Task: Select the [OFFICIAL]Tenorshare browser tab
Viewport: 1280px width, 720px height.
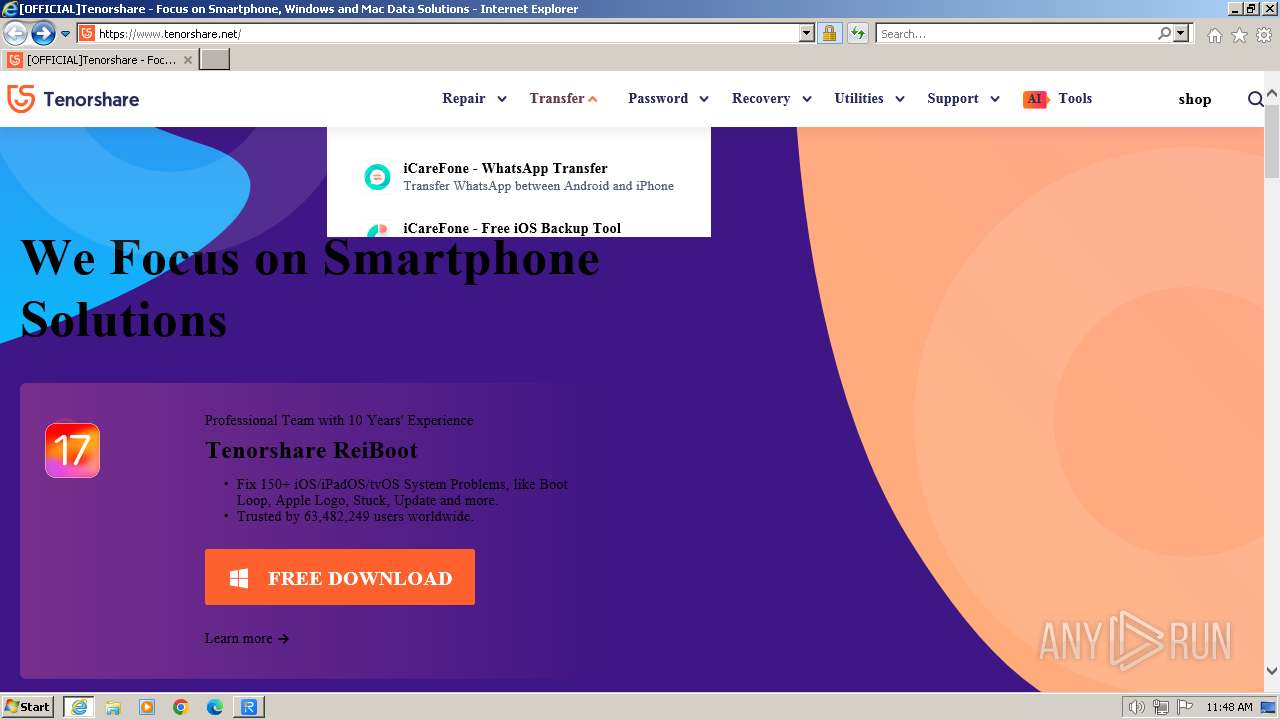Action: (100, 60)
